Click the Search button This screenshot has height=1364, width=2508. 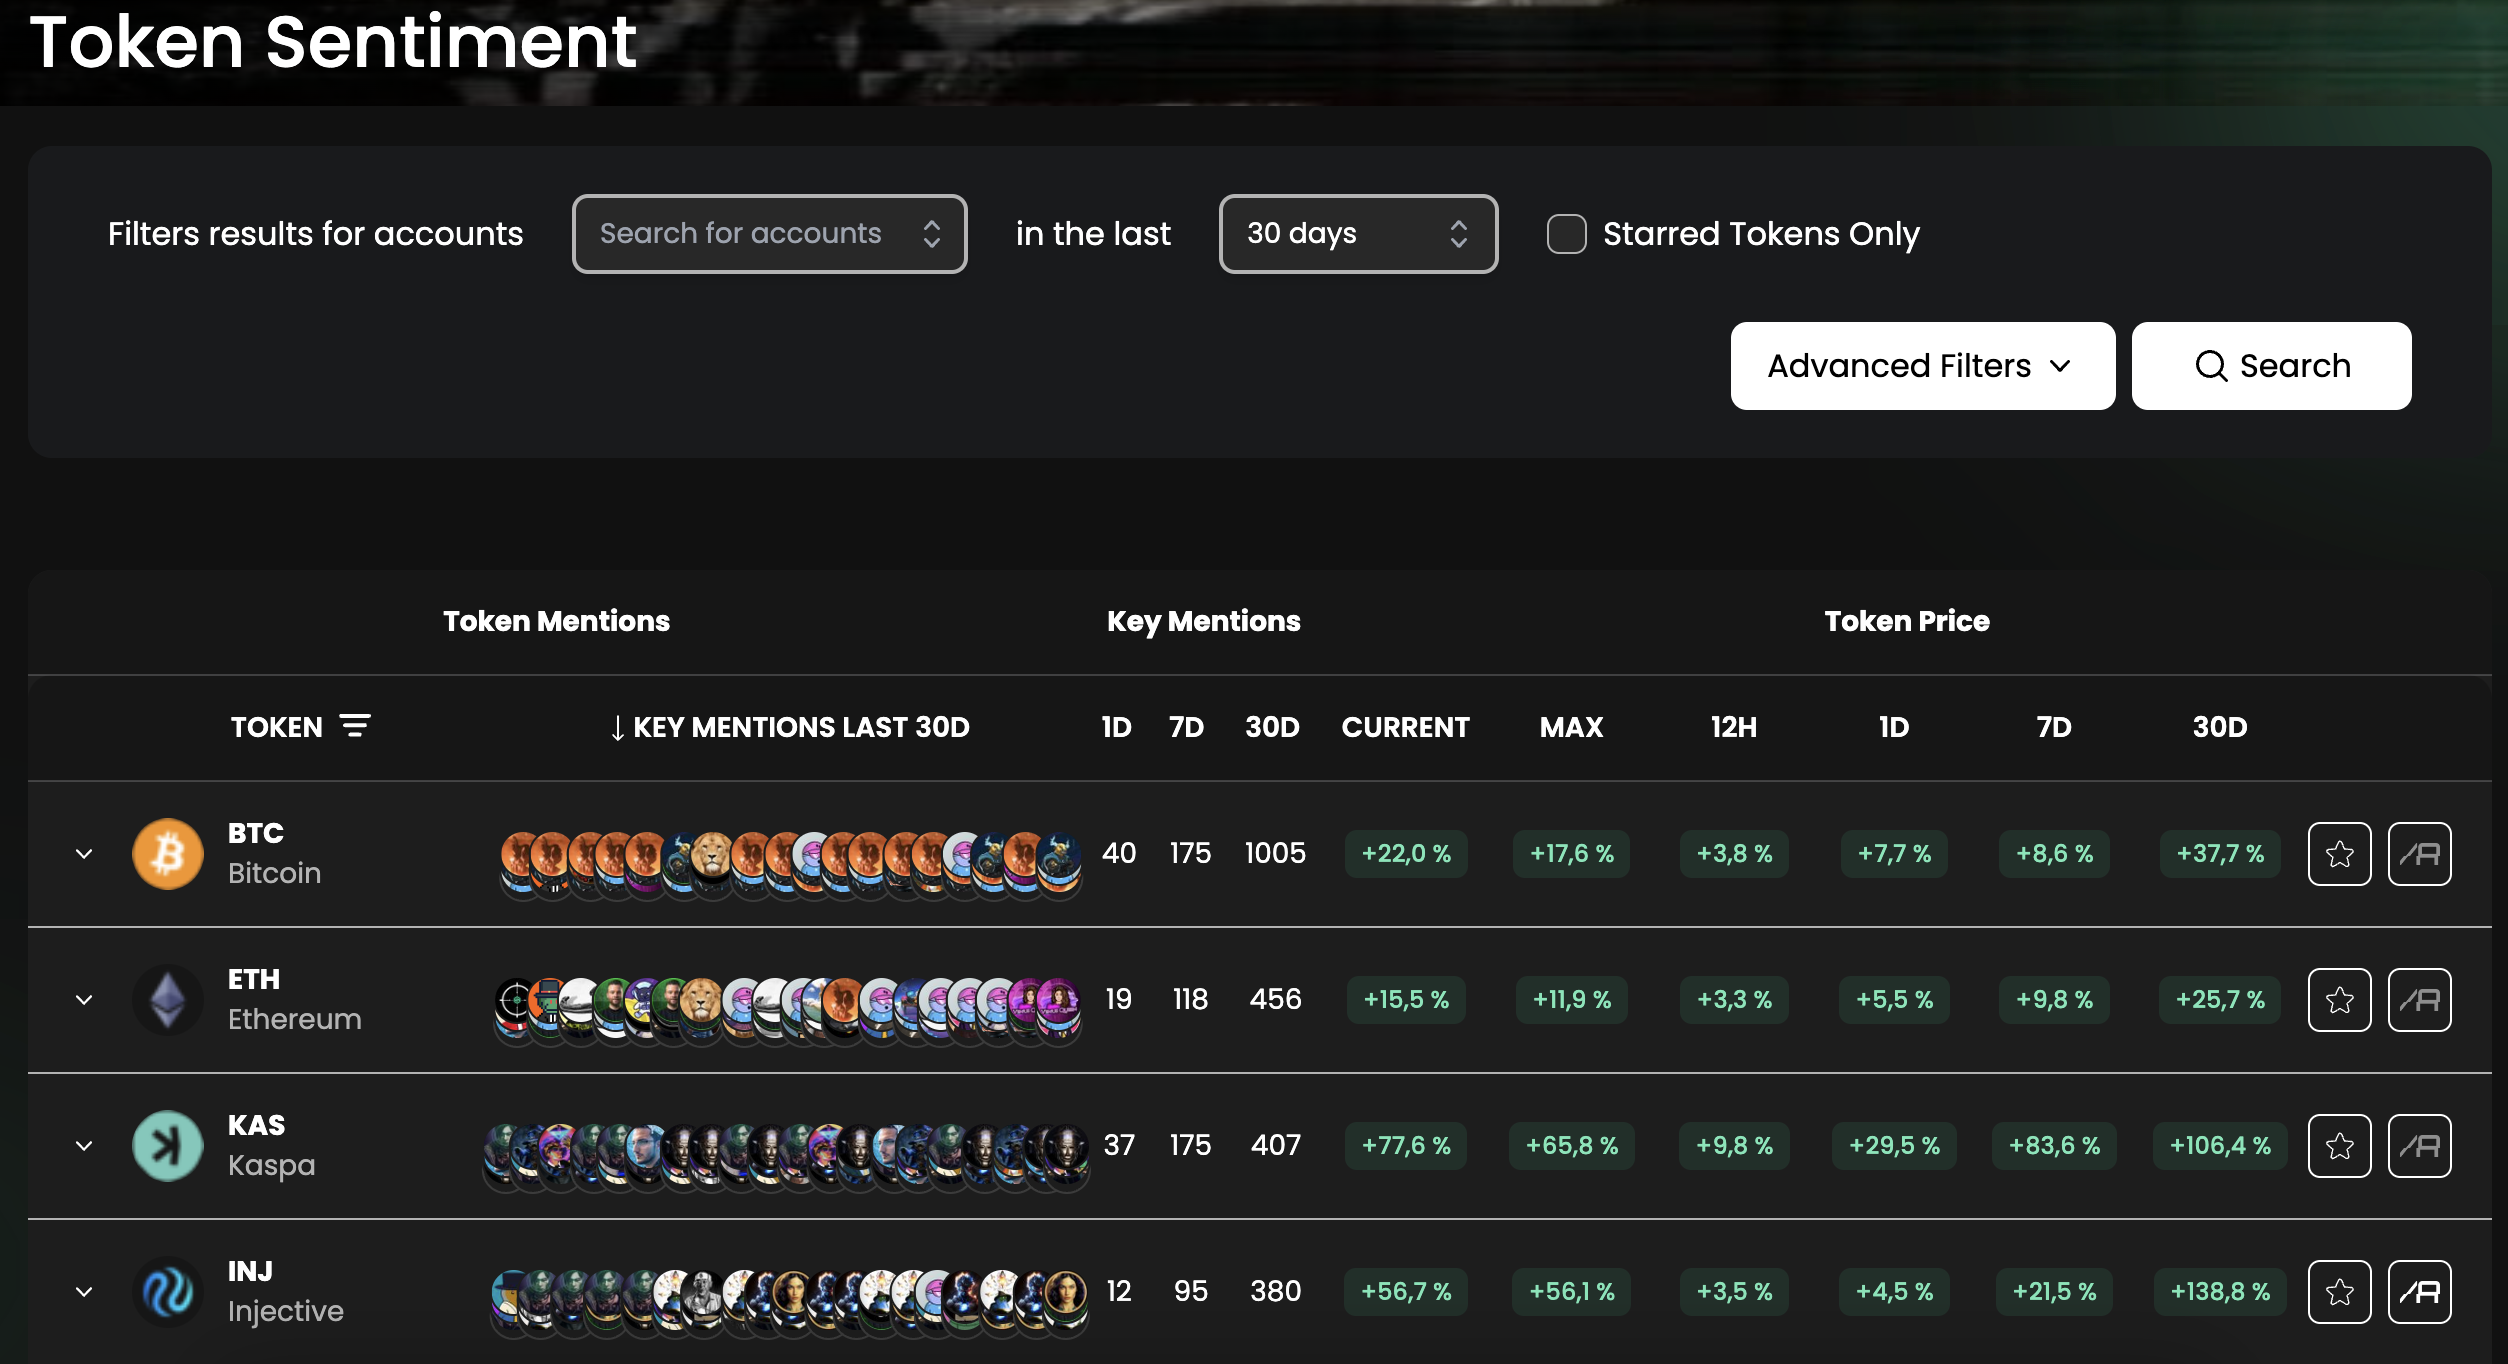click(x=2271, y=366)
